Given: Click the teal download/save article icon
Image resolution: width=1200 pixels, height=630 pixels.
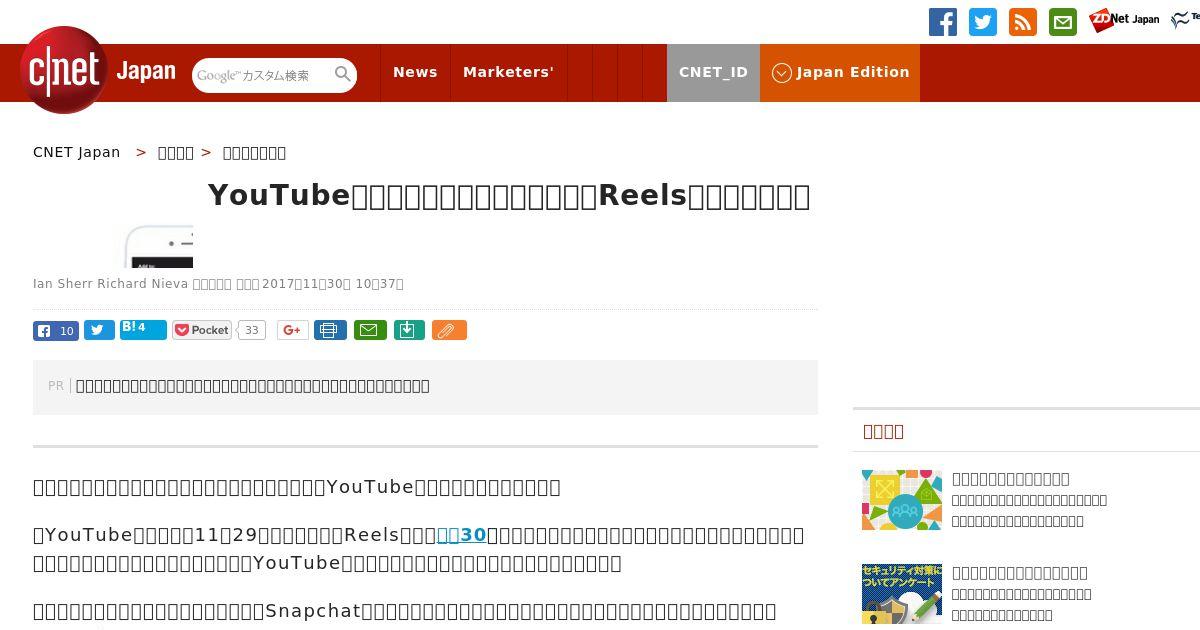Looking at the screenshot, I should [409, 330].
